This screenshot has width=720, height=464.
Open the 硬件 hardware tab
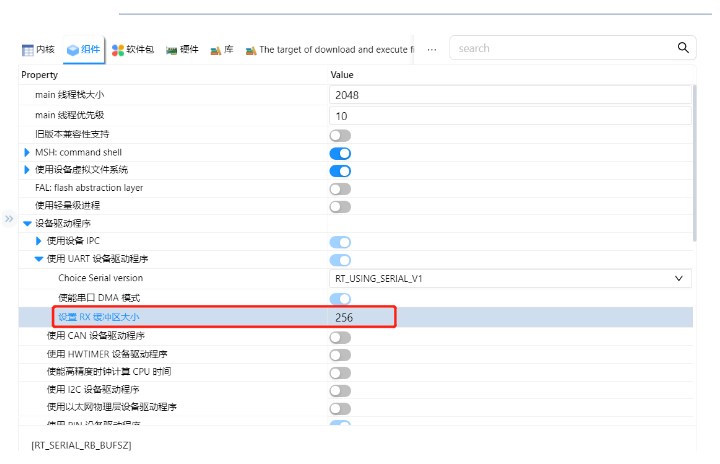182,49
